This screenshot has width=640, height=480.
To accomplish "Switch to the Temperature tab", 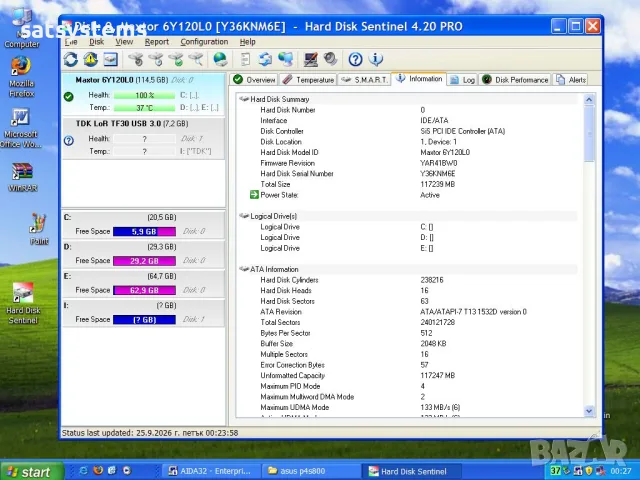I will pos(309,80).
